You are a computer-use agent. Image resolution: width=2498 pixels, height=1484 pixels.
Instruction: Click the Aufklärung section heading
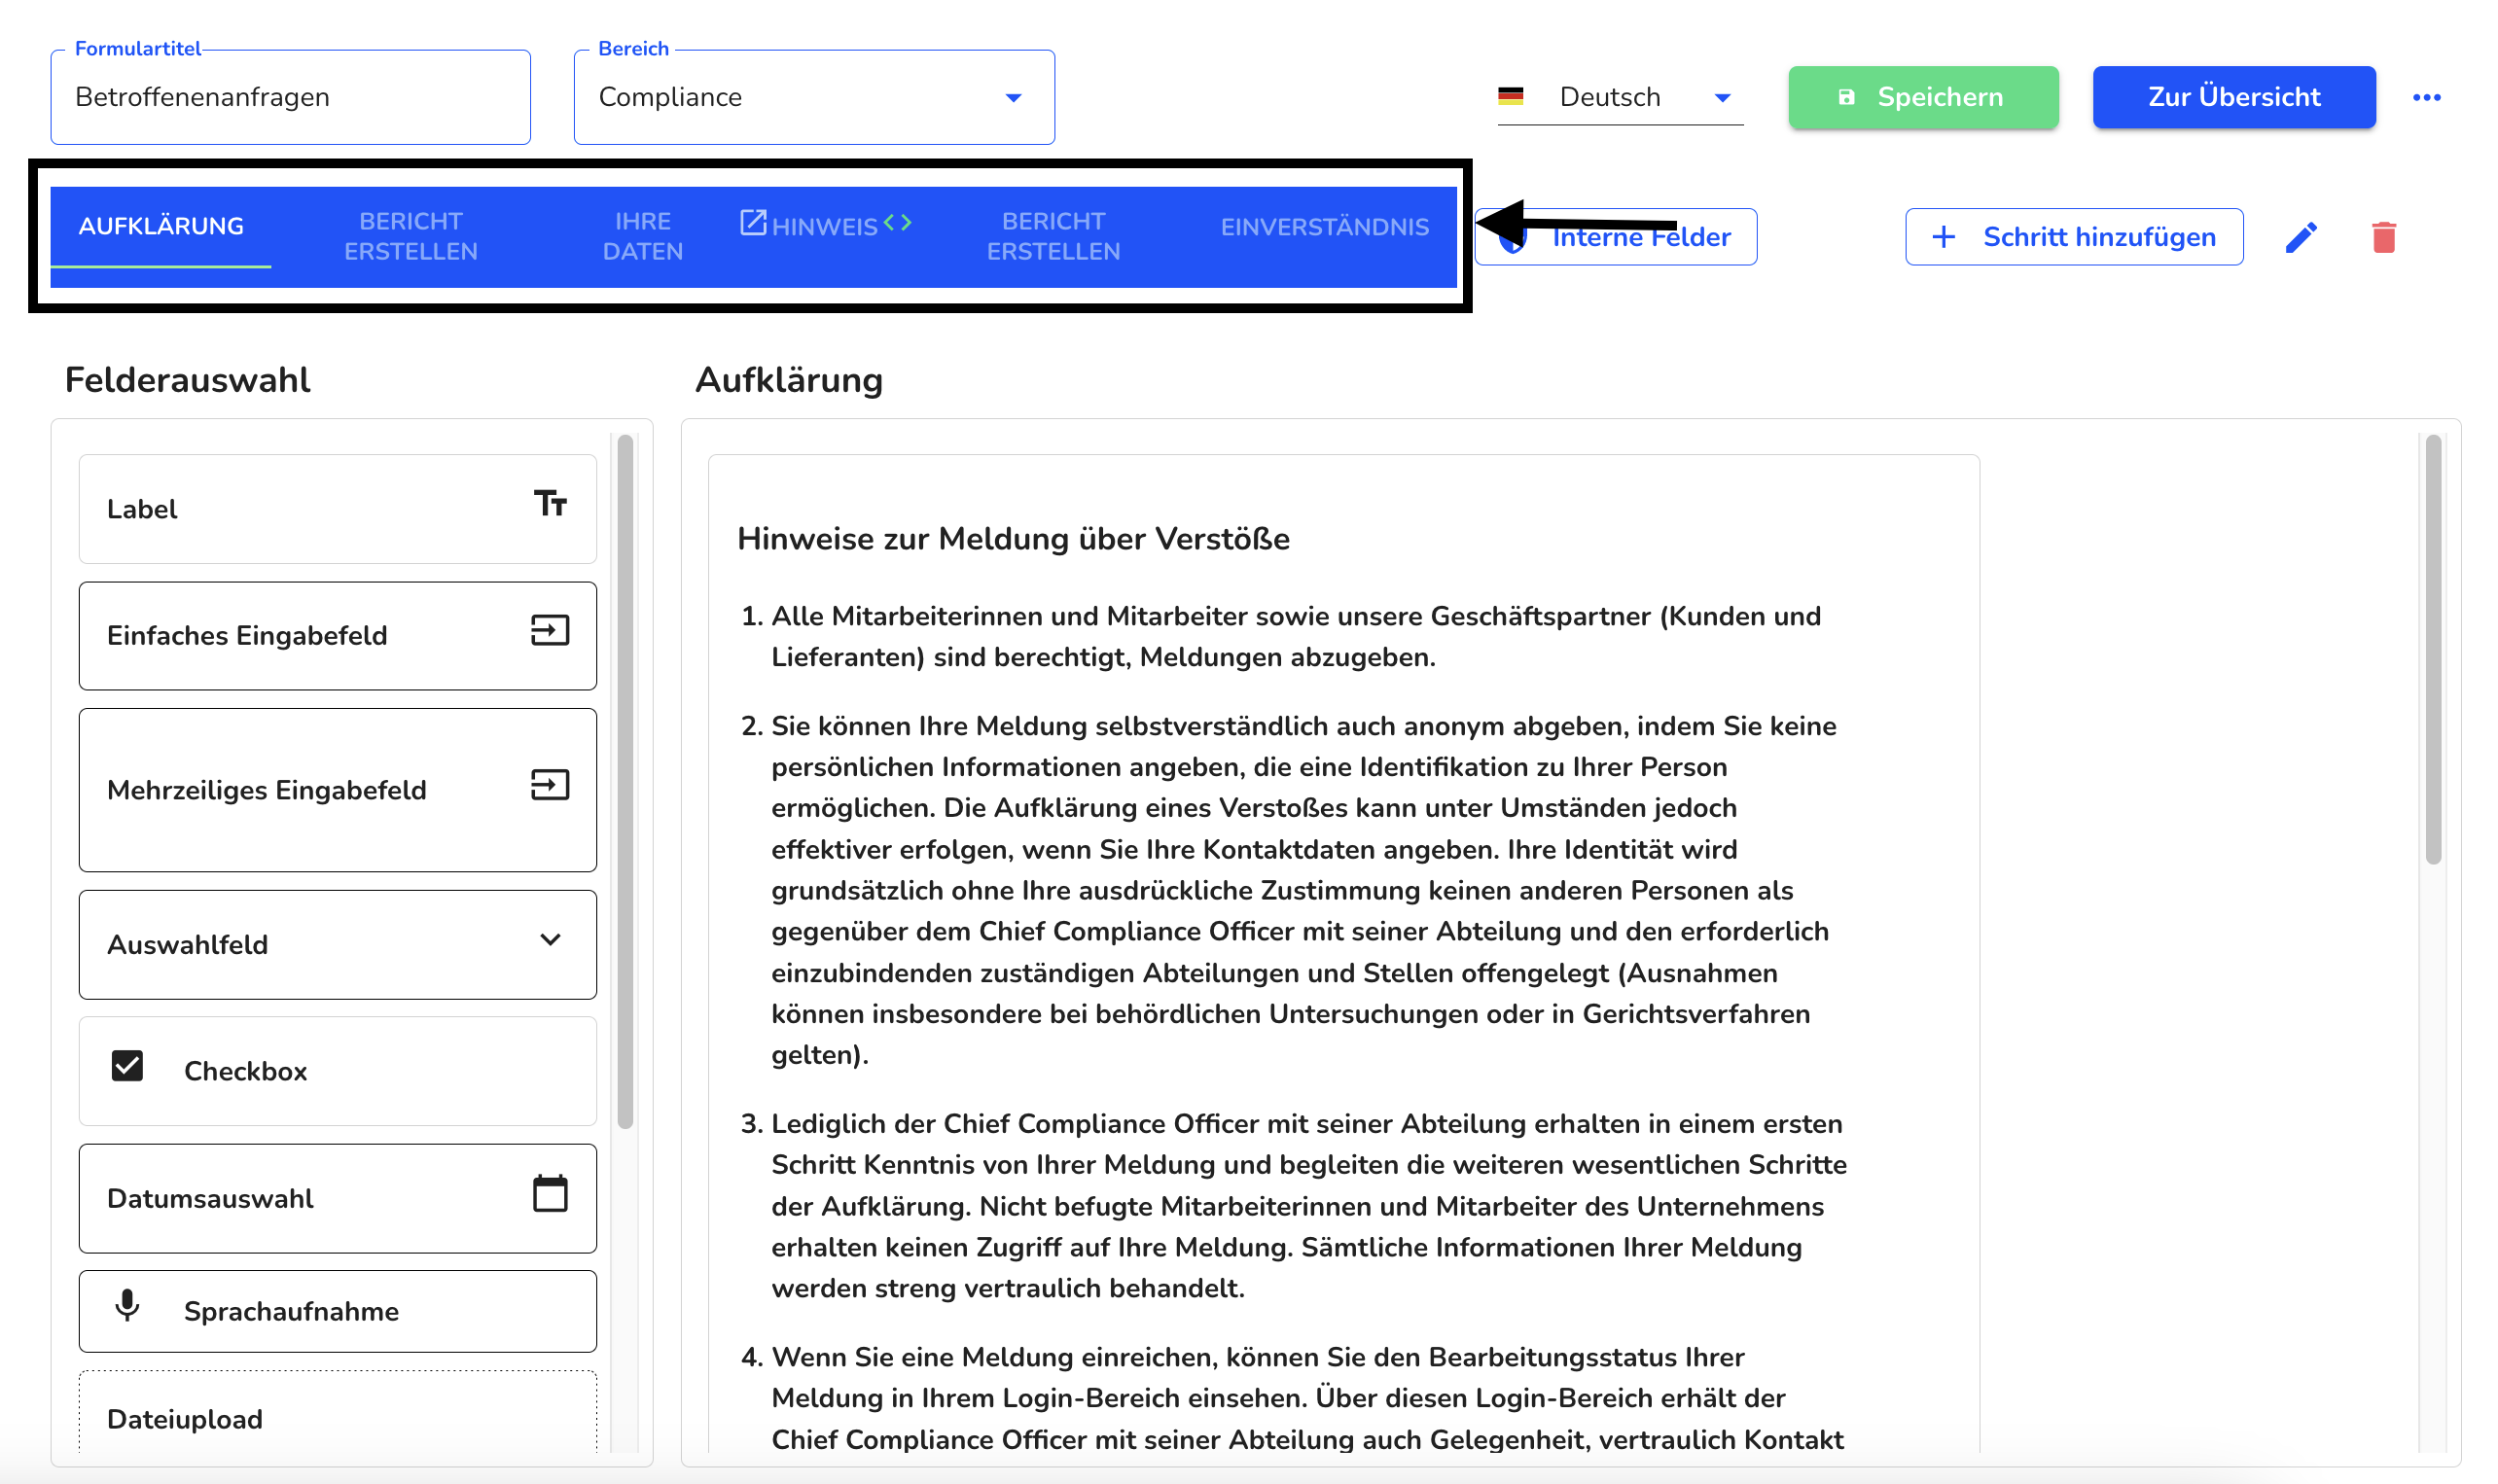pos(789,380)
